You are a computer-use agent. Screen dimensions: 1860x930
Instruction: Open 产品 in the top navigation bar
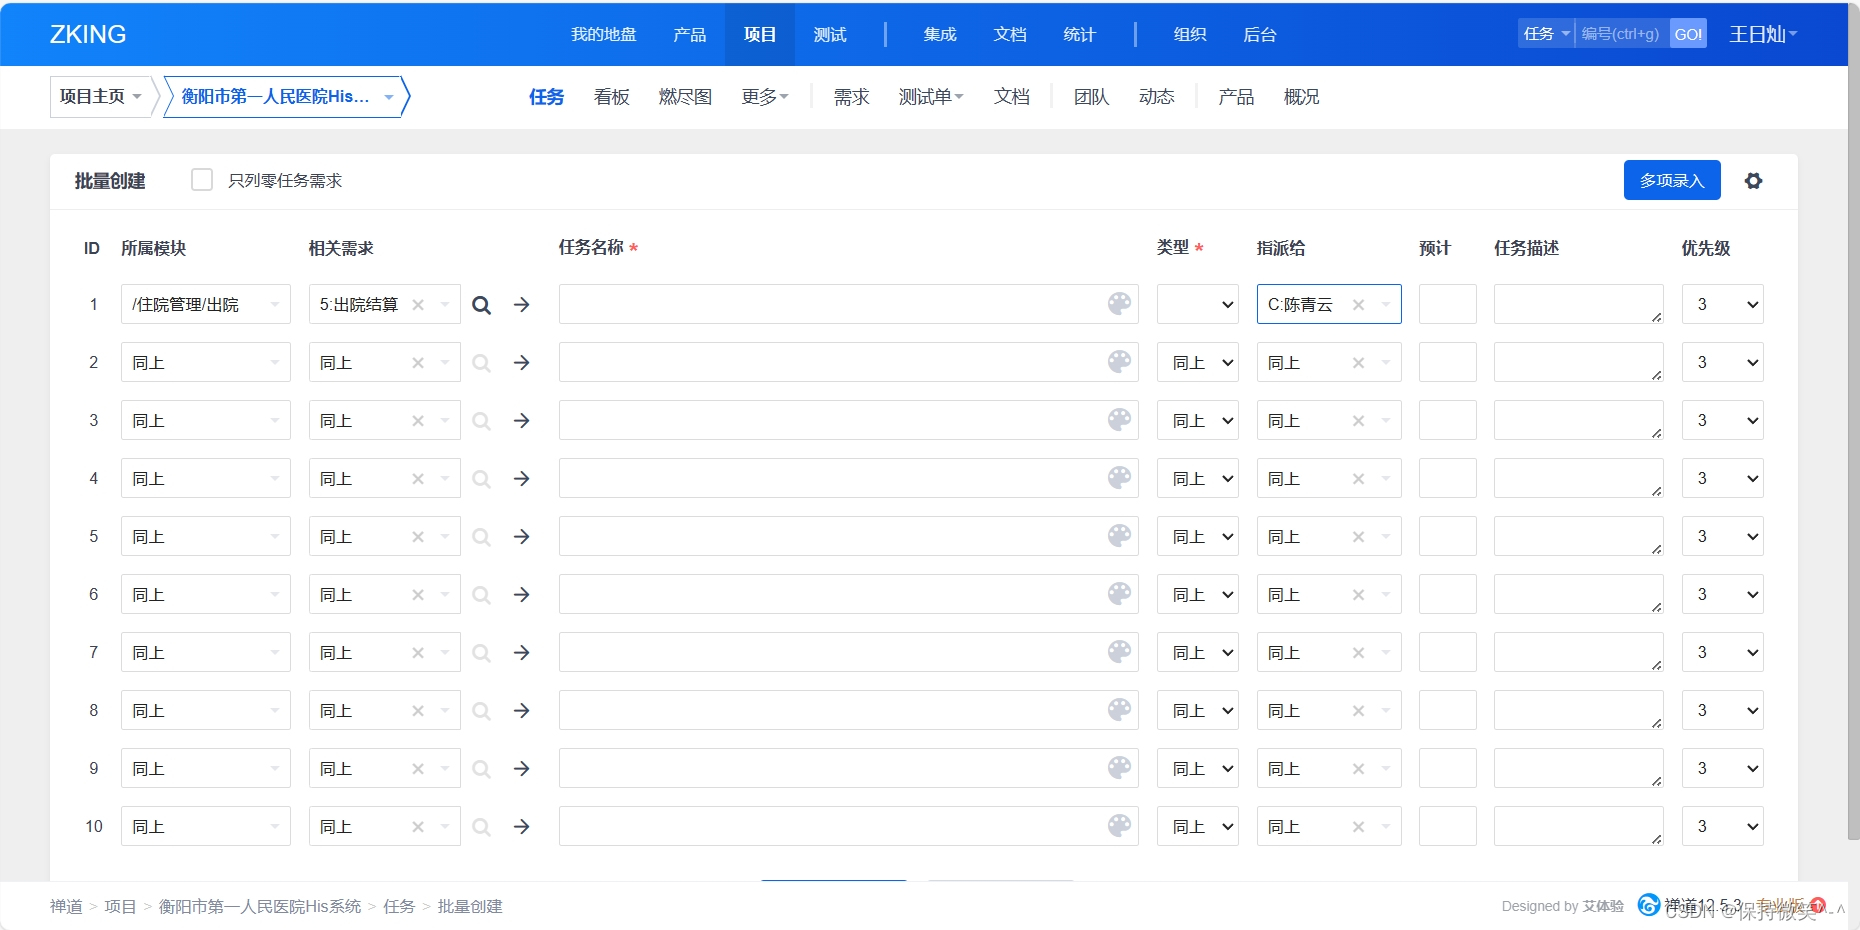[690, 34]
